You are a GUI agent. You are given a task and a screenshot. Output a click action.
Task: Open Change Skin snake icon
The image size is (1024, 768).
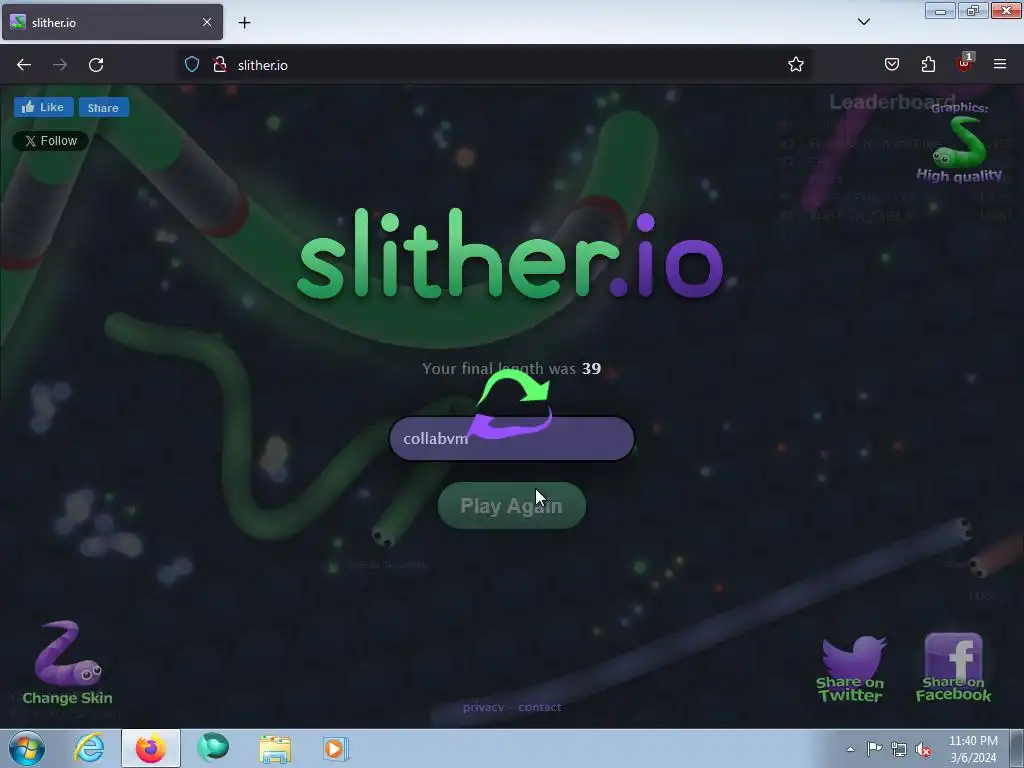(67, 662)
